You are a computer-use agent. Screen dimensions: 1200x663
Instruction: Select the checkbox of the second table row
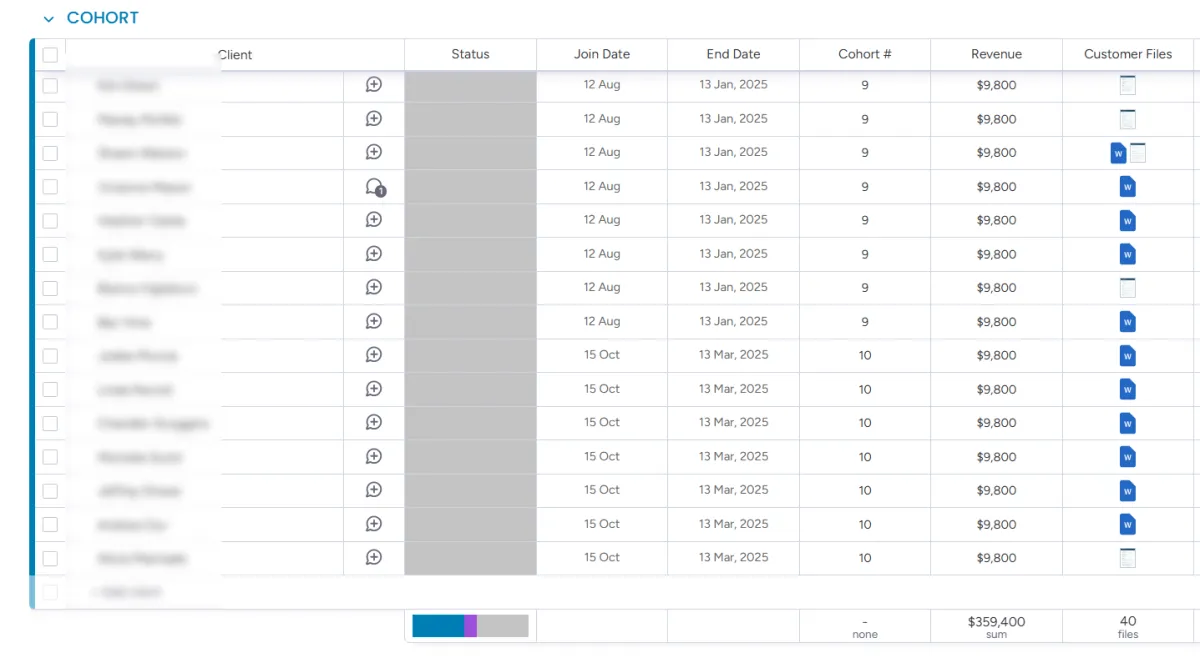50,119
